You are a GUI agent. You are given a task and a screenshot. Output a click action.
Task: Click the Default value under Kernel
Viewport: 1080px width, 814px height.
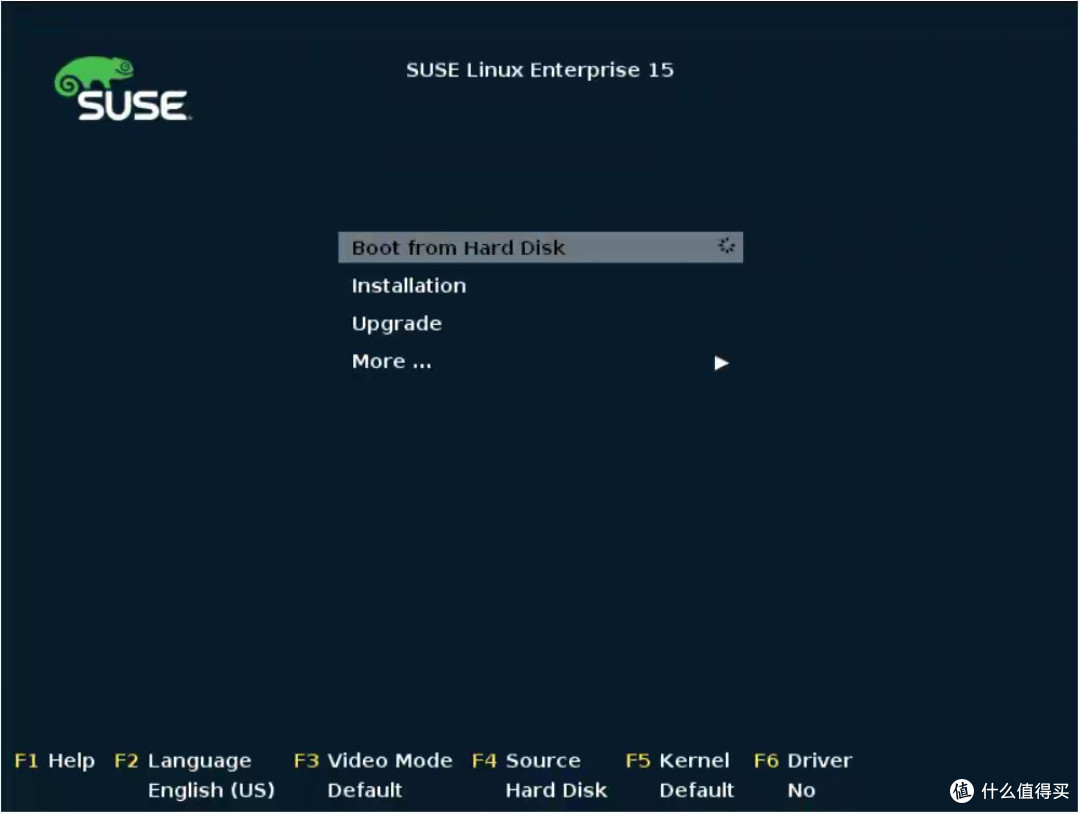coord(696,791)
